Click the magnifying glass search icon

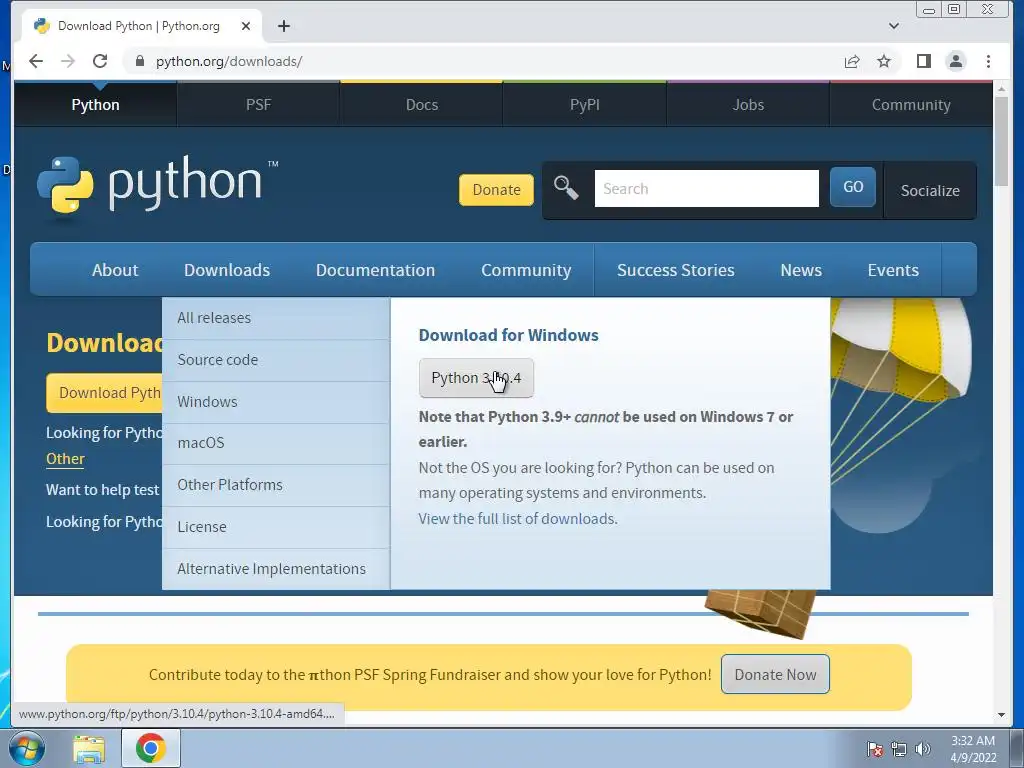click(566, 188)
